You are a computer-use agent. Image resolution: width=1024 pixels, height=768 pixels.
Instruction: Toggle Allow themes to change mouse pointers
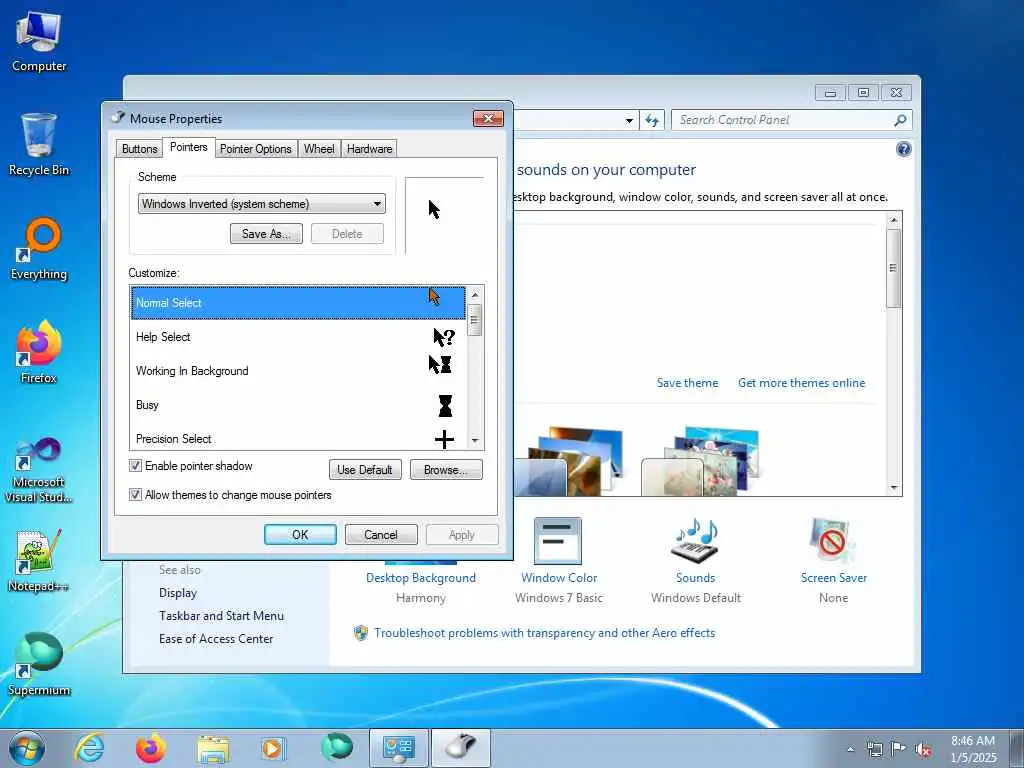point(135,494)
